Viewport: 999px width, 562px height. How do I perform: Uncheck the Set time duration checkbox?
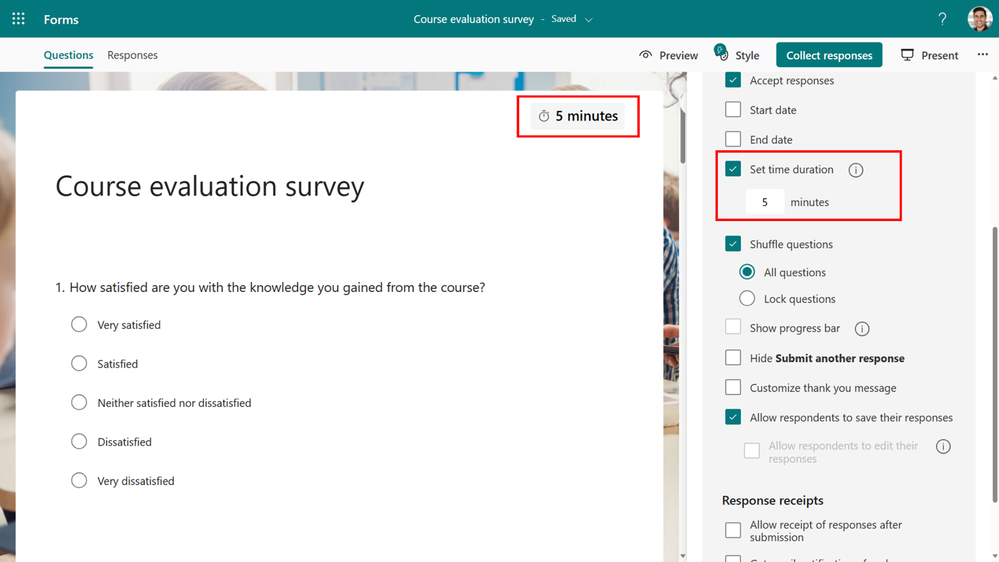click(733, 169)
